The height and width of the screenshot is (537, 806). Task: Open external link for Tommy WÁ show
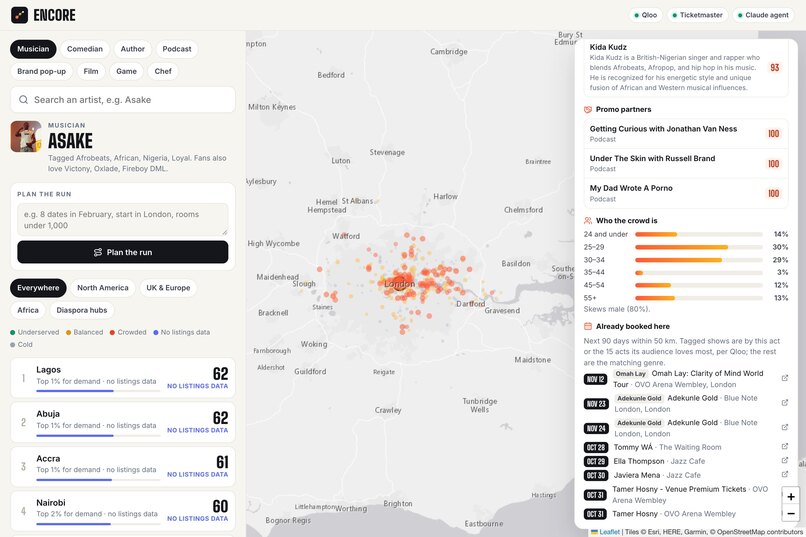(784, 447)
